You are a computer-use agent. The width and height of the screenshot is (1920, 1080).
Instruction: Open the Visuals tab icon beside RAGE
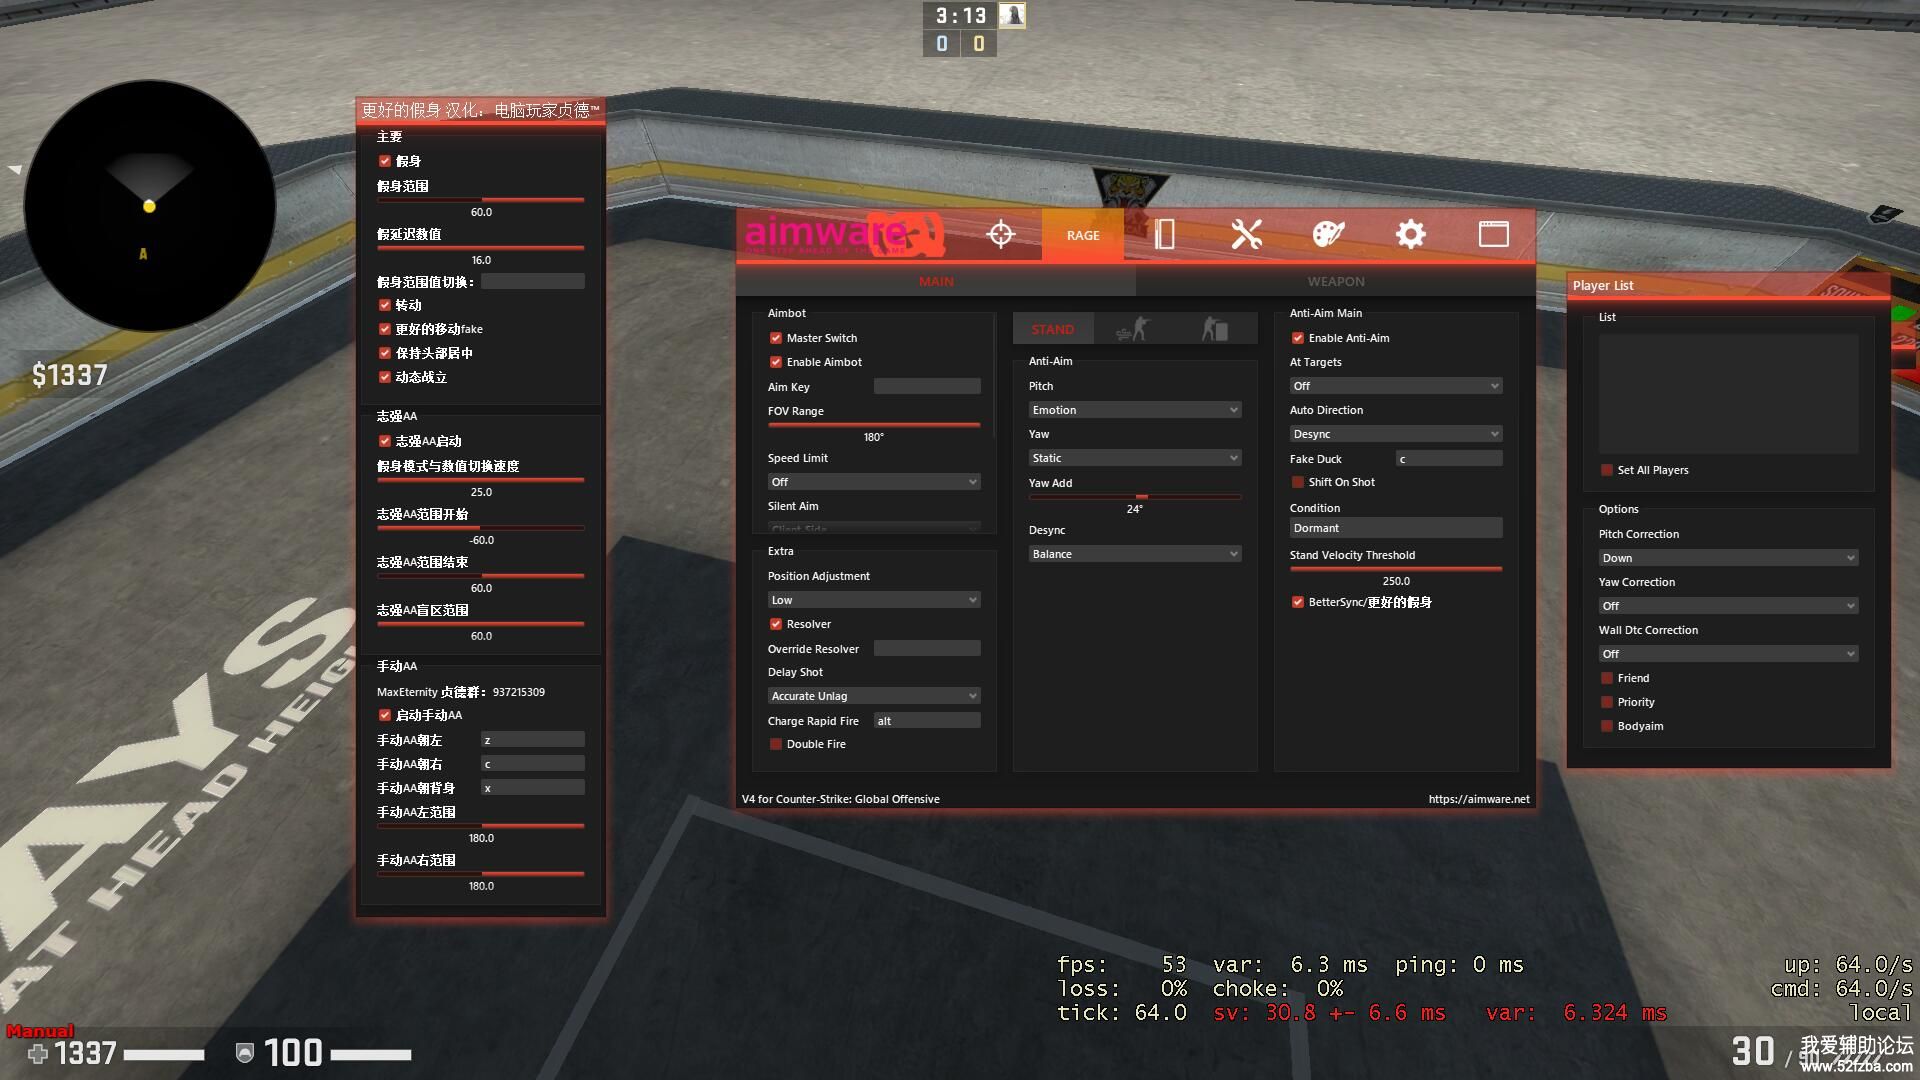pos(1164,235)
